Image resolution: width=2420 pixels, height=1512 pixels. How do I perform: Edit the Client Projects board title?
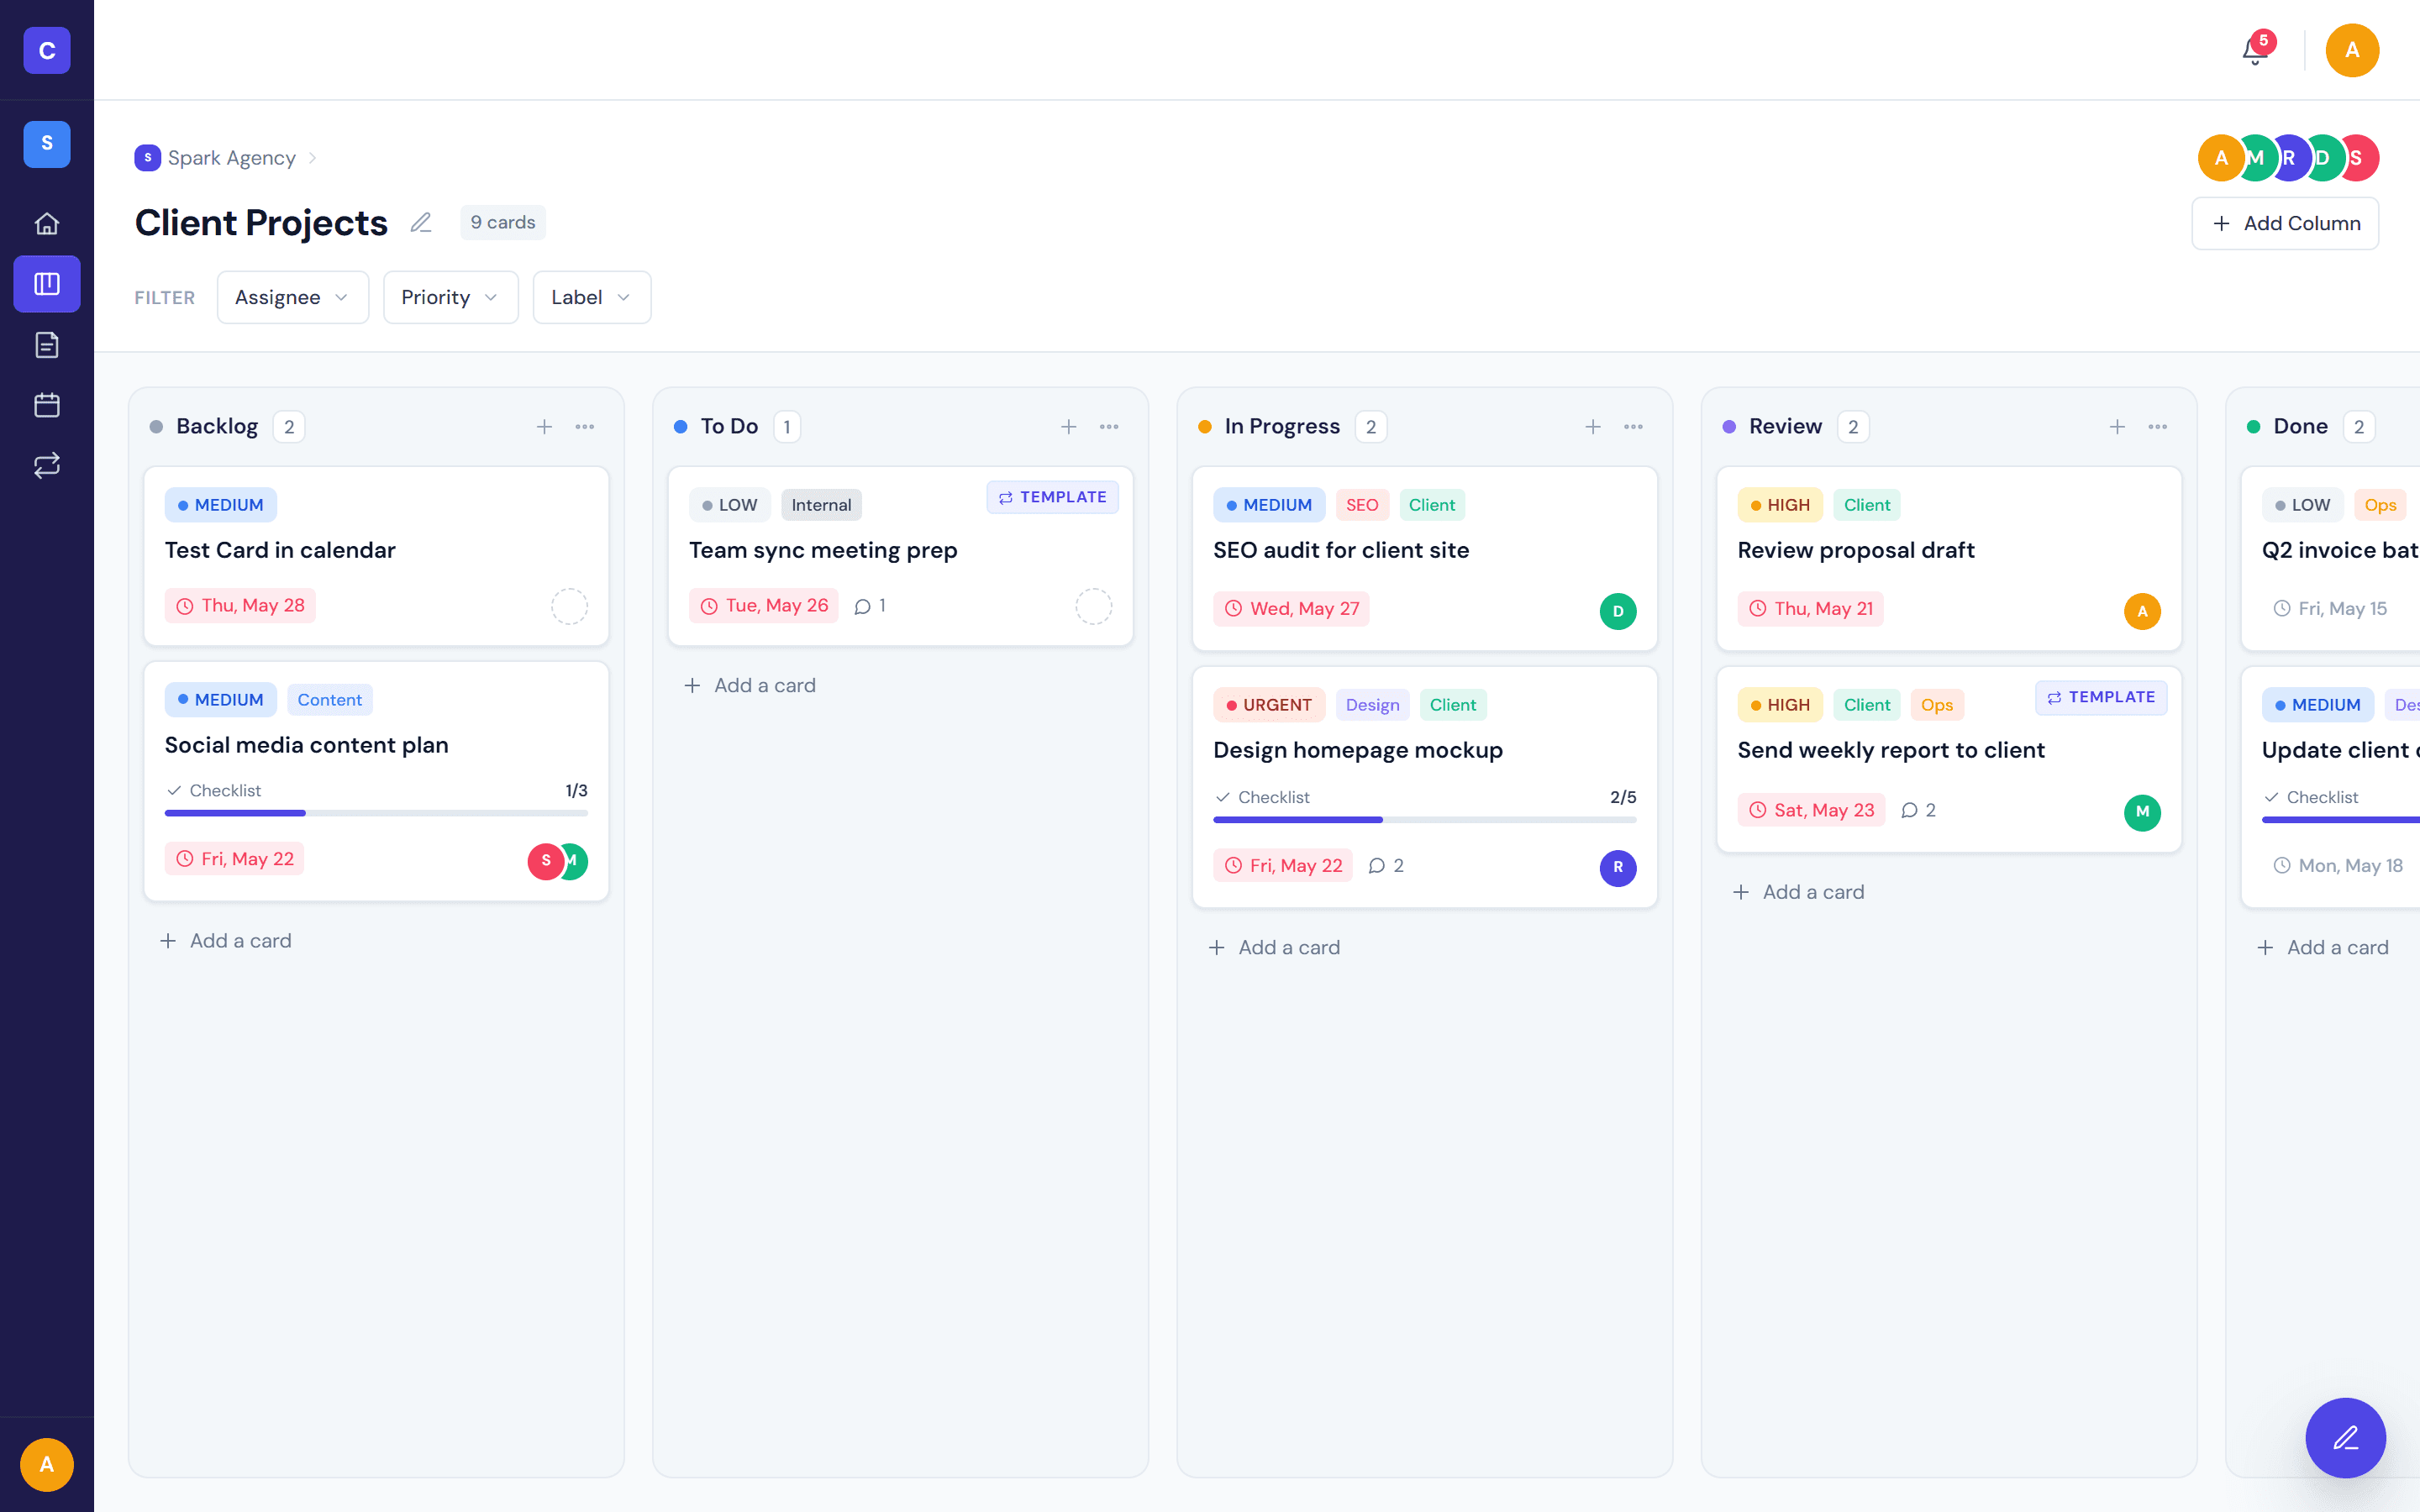(x=421, y=222)
